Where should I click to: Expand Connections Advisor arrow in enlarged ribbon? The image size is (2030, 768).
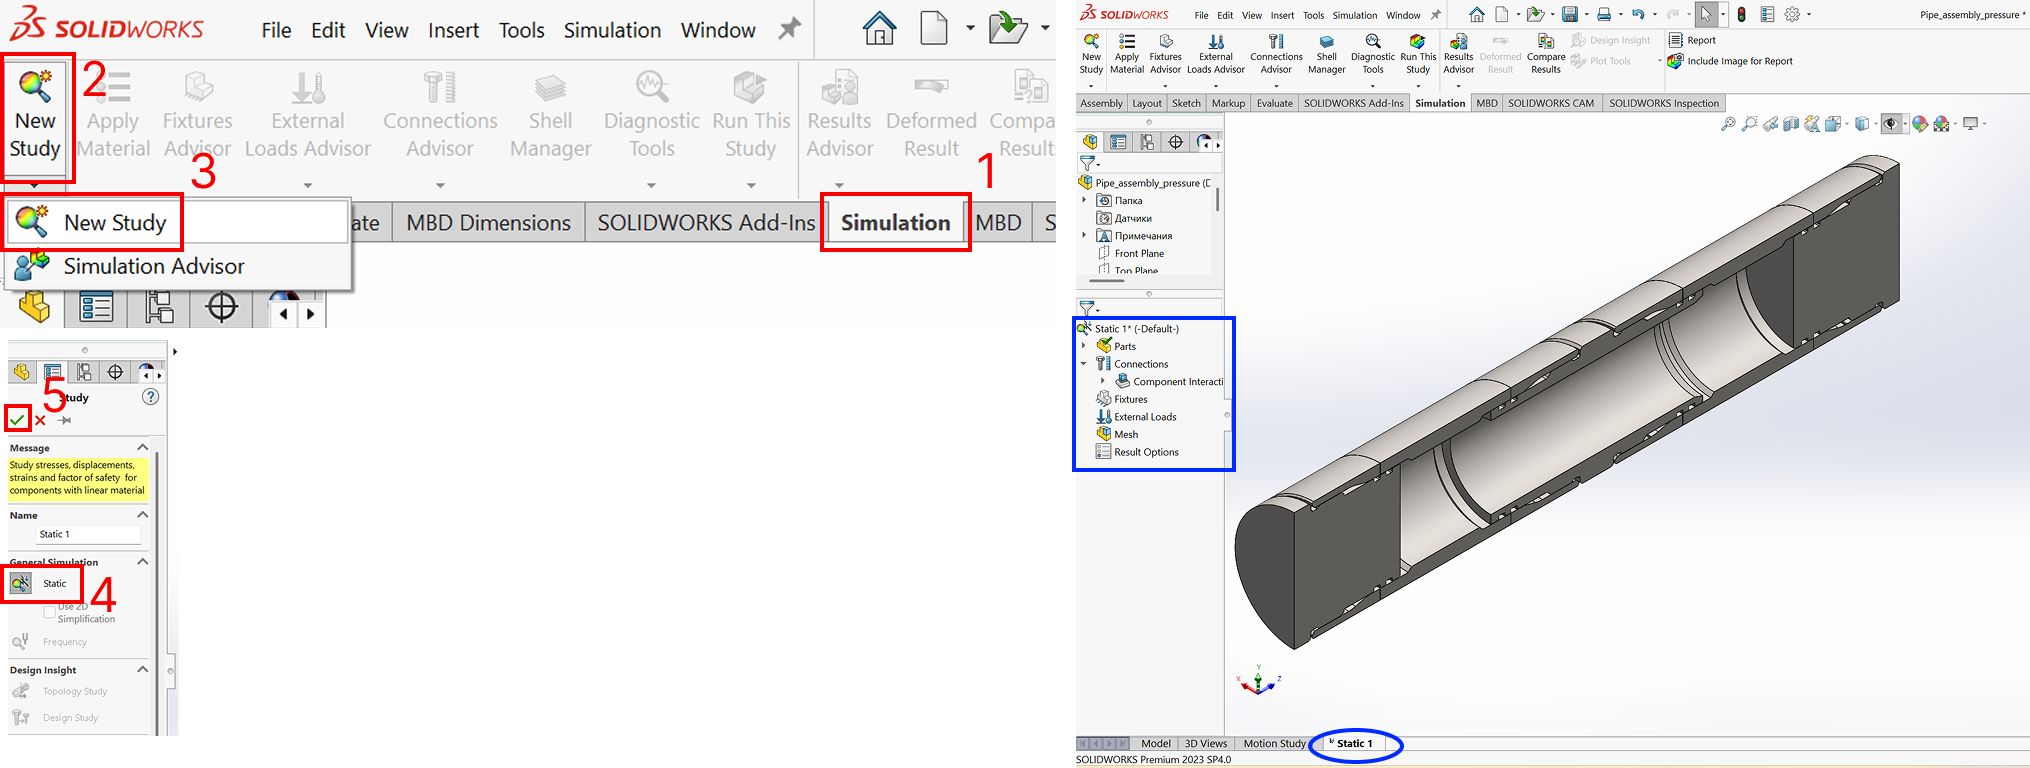440,185
